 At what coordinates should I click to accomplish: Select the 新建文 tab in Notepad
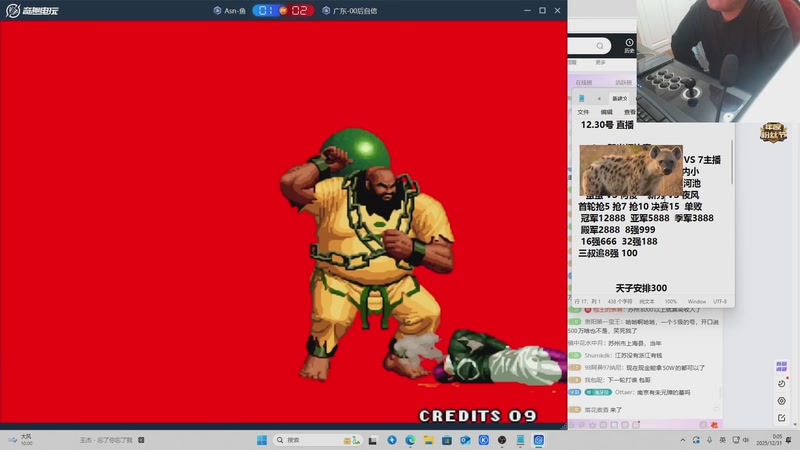[619, 98]
